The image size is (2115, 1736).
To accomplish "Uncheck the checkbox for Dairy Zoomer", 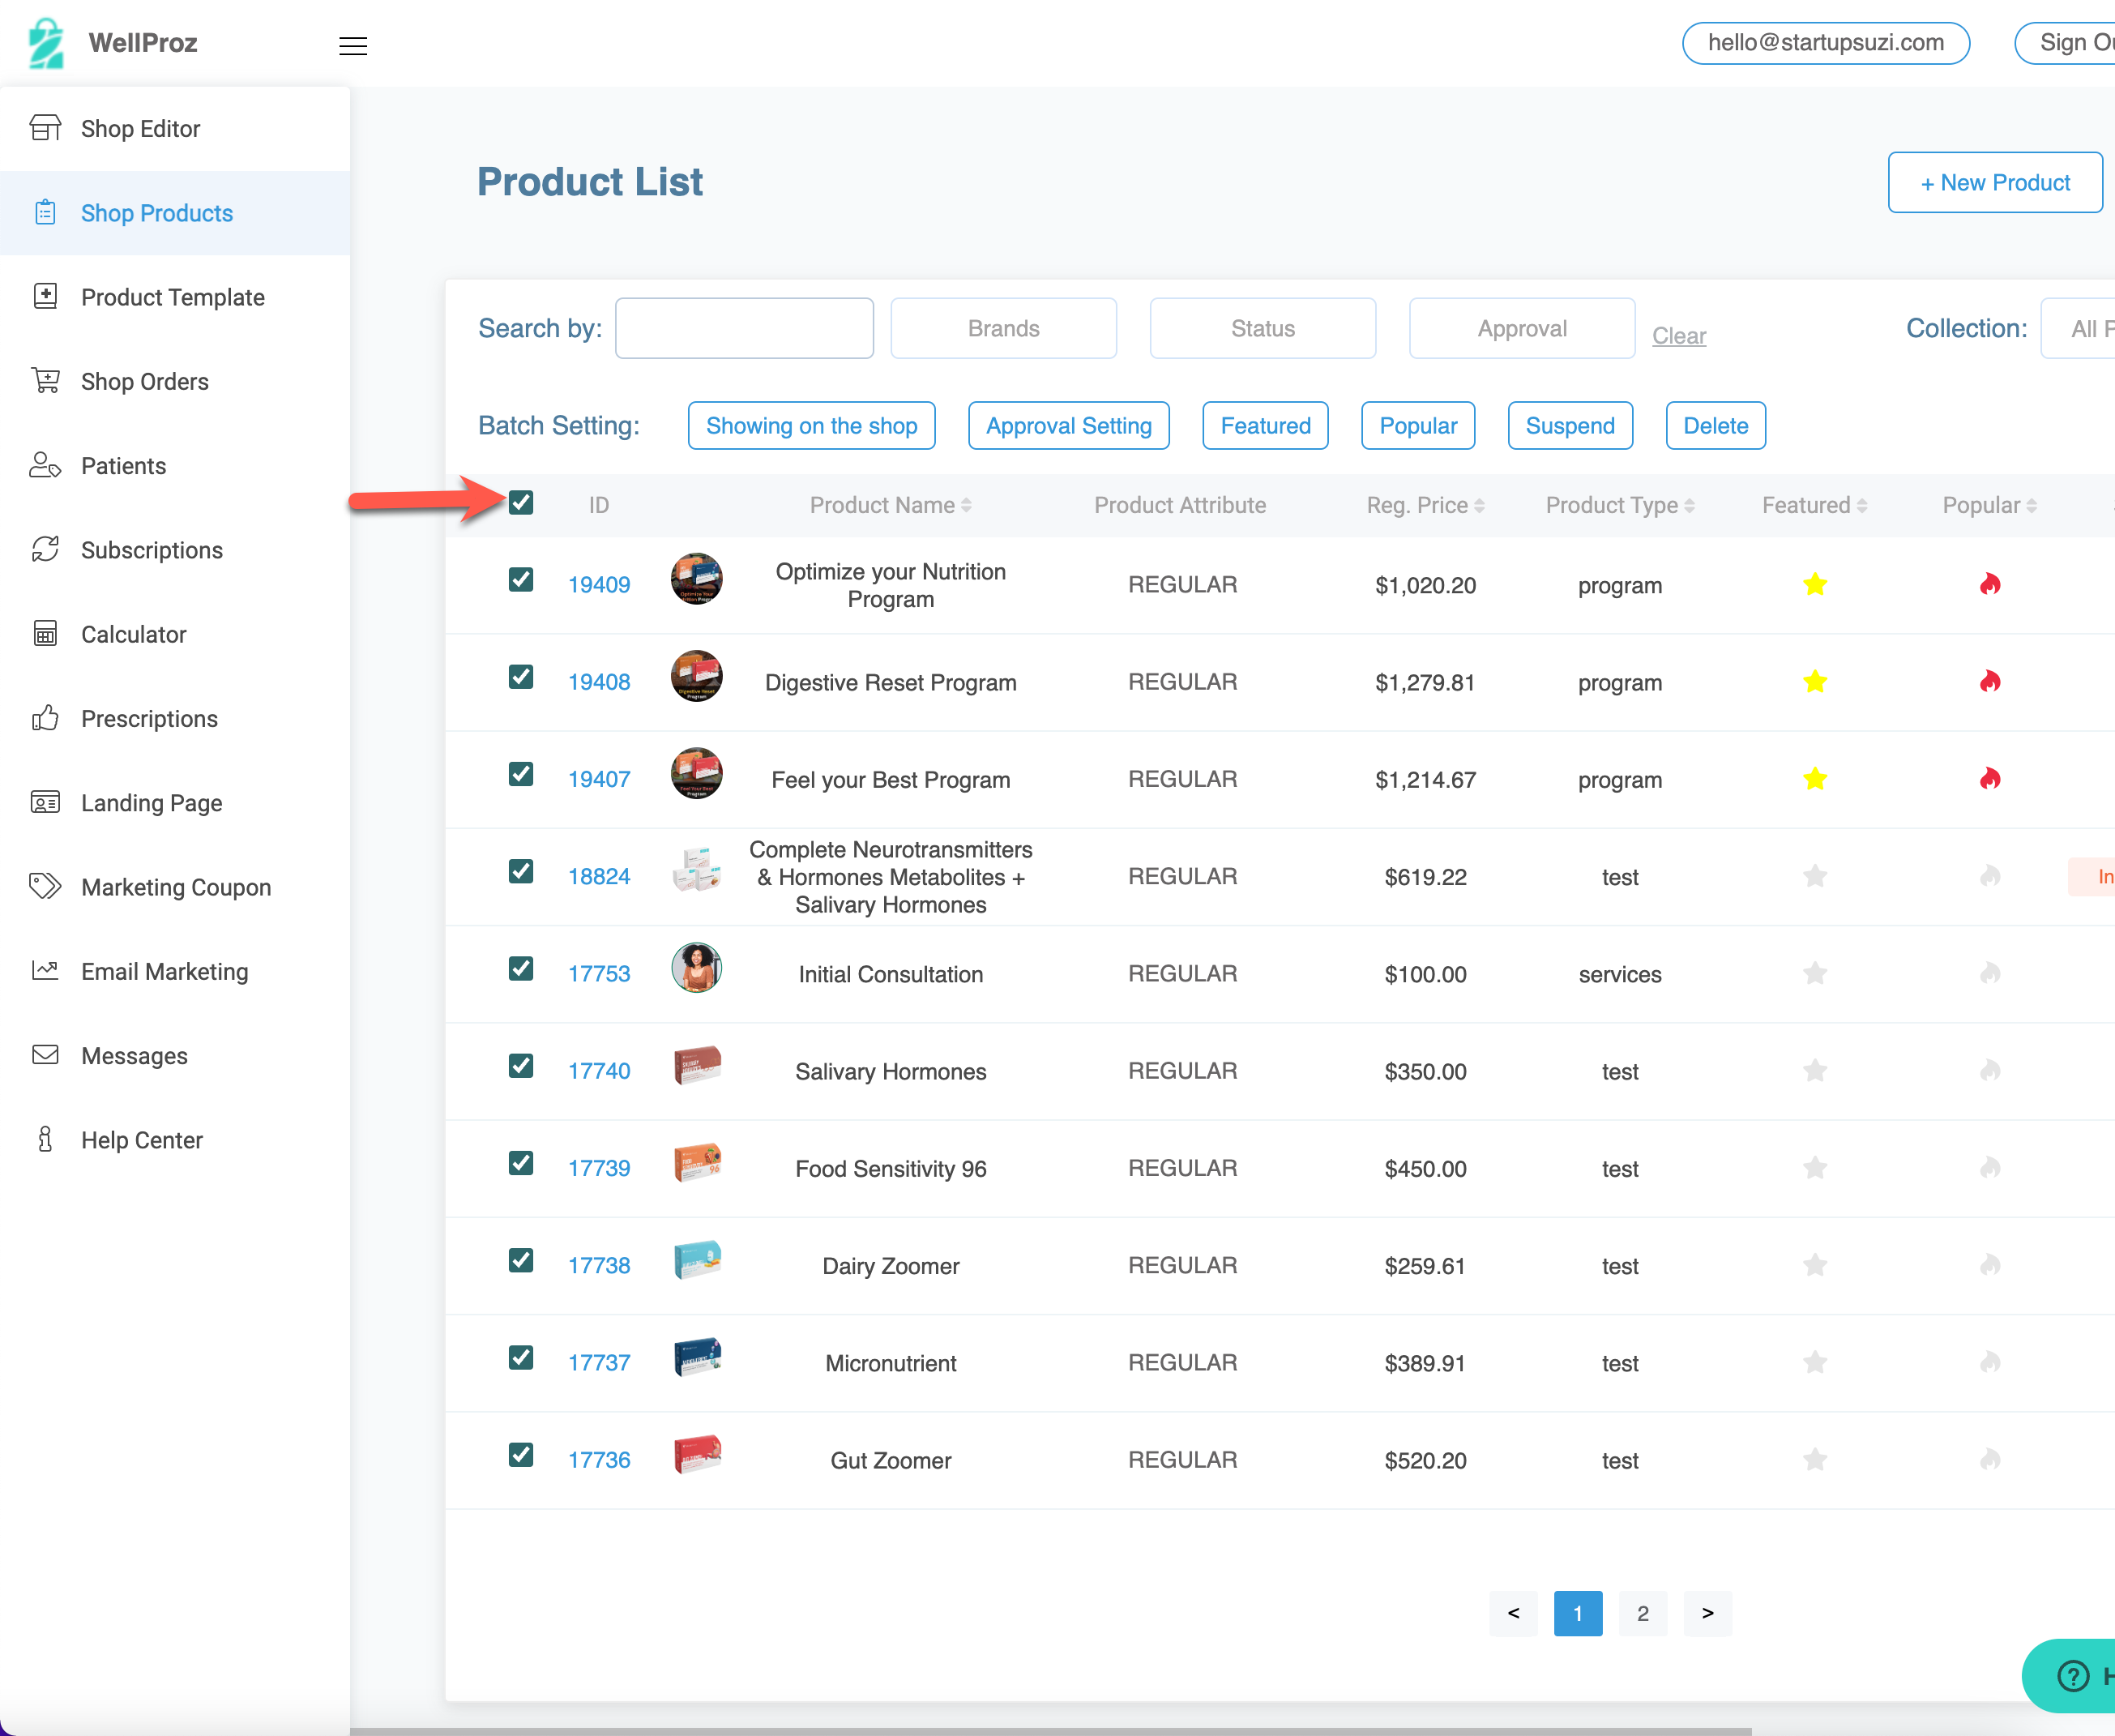I will [521, 1260].
